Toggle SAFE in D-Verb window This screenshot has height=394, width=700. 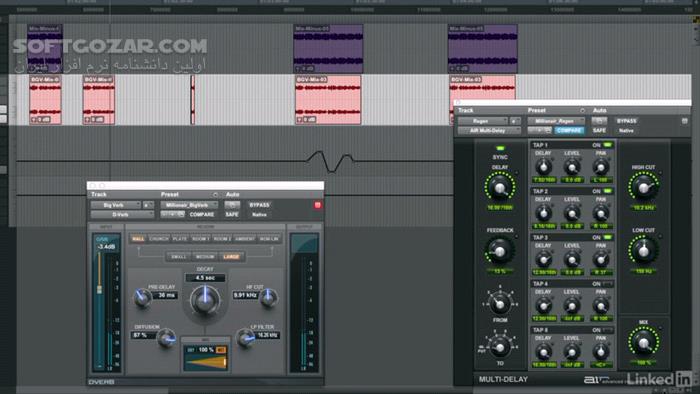click(x=232, y=215)
